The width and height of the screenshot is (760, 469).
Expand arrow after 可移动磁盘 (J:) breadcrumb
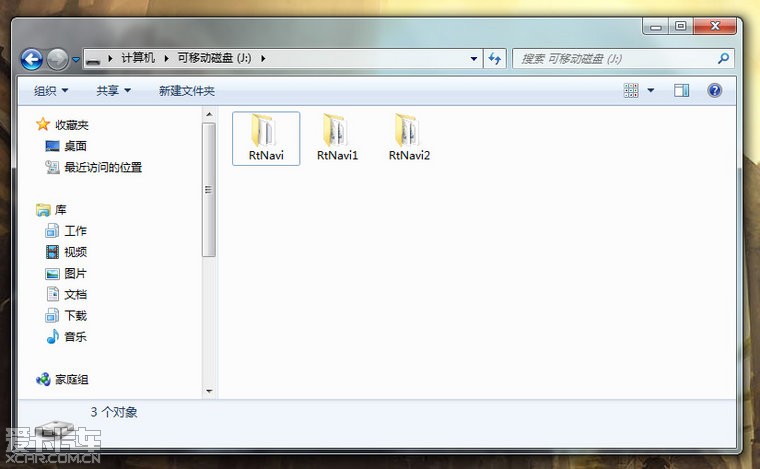(263, 59)
